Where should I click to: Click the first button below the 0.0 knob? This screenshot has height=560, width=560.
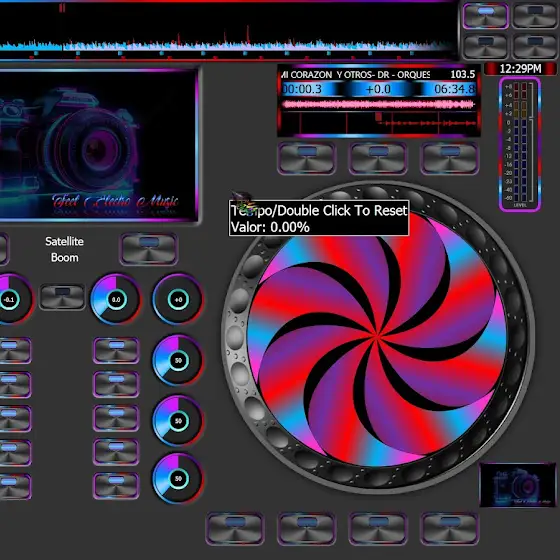pyautogui.click(x=116, y=350)
